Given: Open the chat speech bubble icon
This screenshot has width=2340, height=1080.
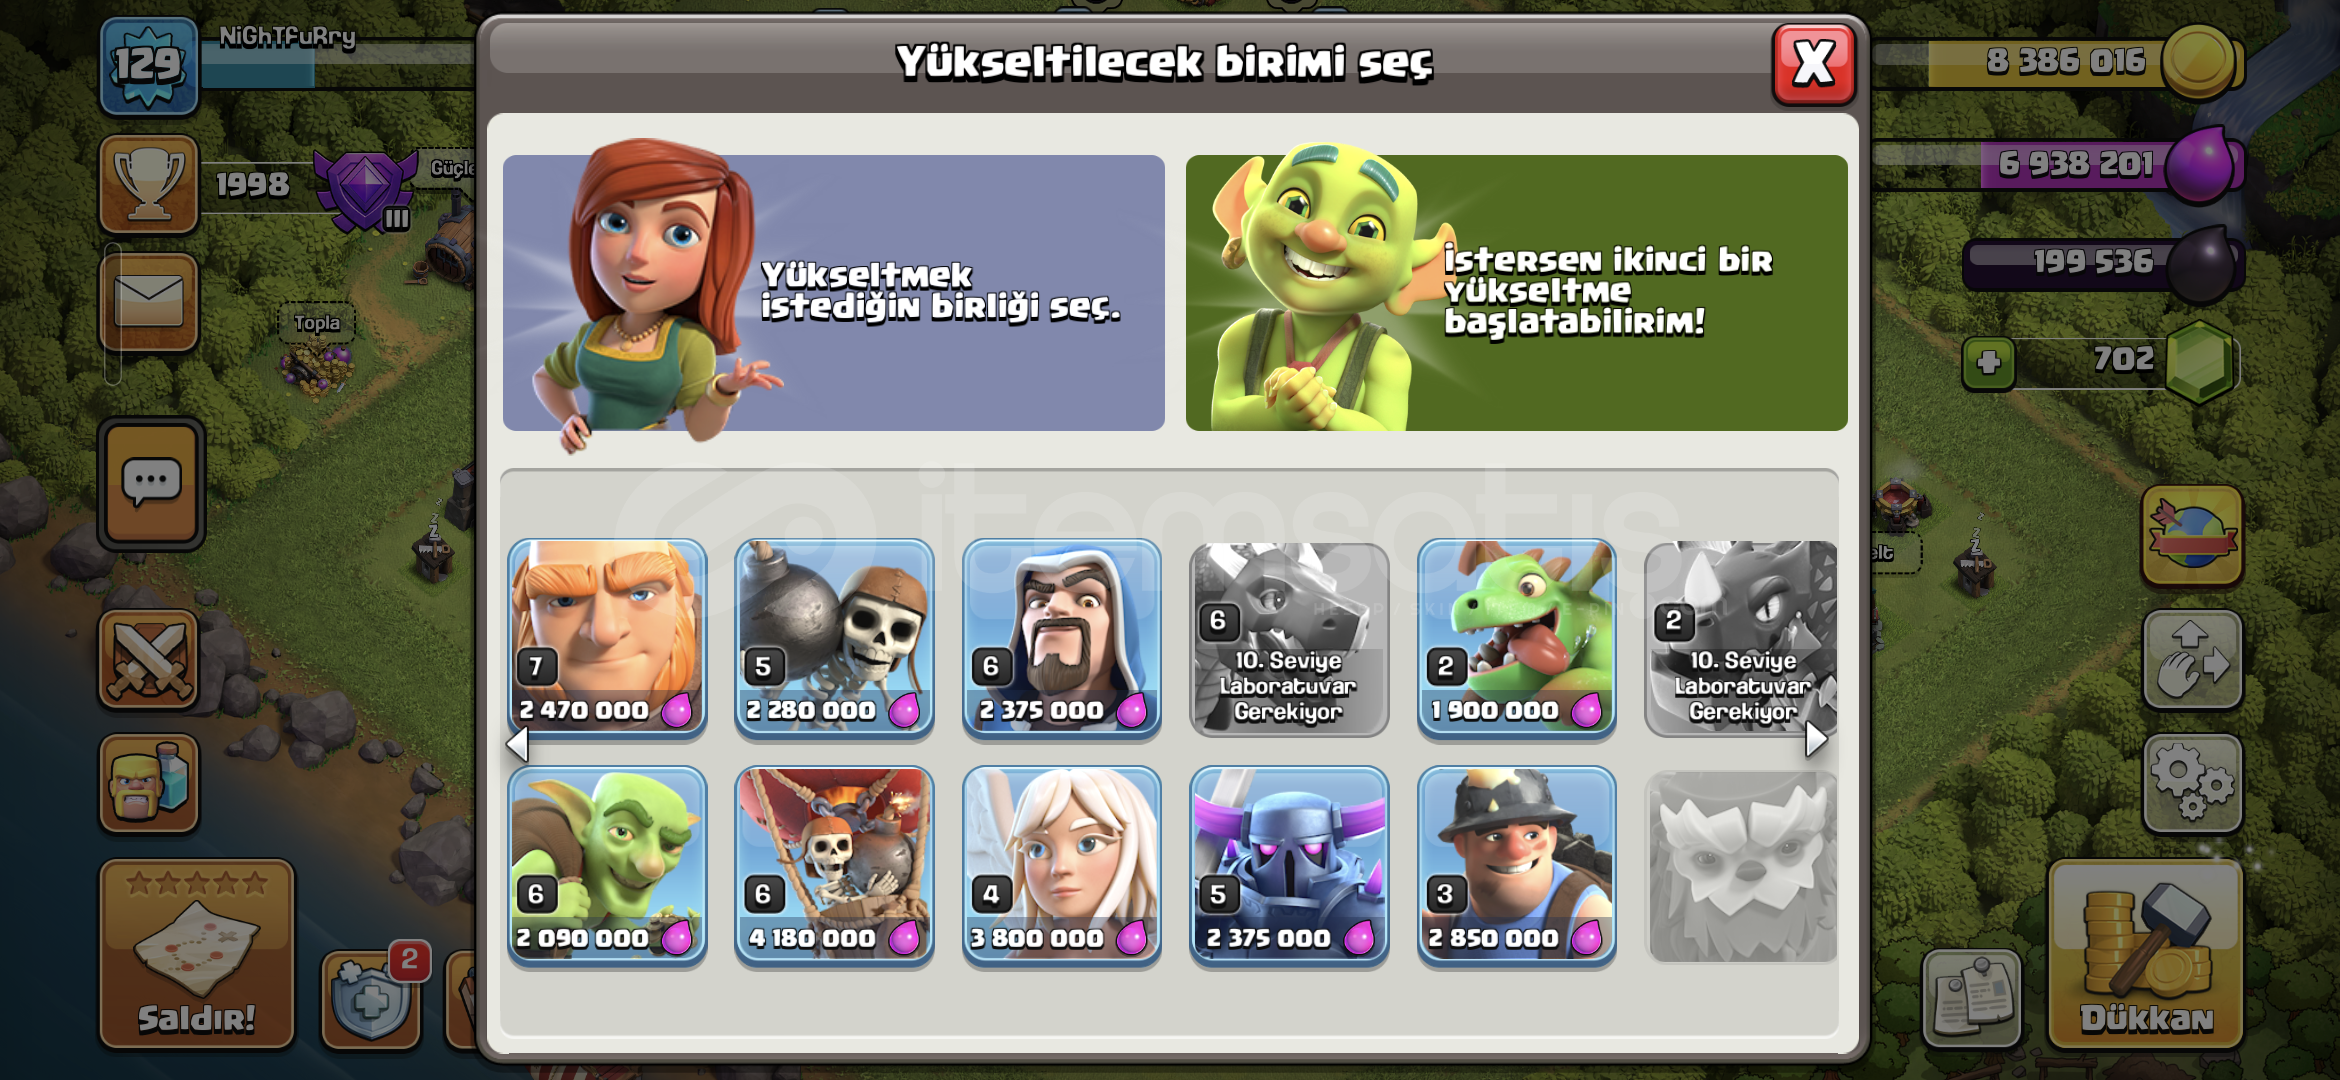Looking at the screenshot, I should (151, 484).
